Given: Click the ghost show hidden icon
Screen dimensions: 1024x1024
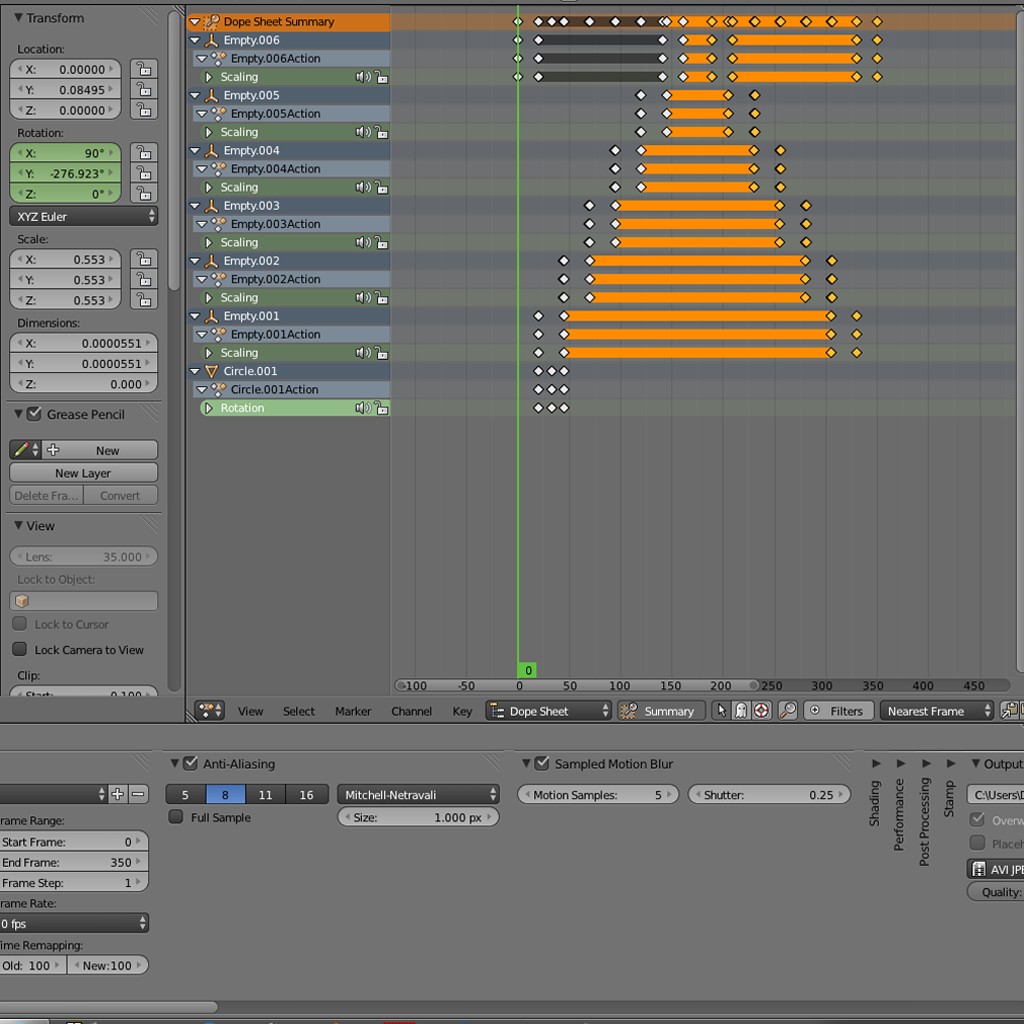Looking at the screenshot, I should pos(740,711).
